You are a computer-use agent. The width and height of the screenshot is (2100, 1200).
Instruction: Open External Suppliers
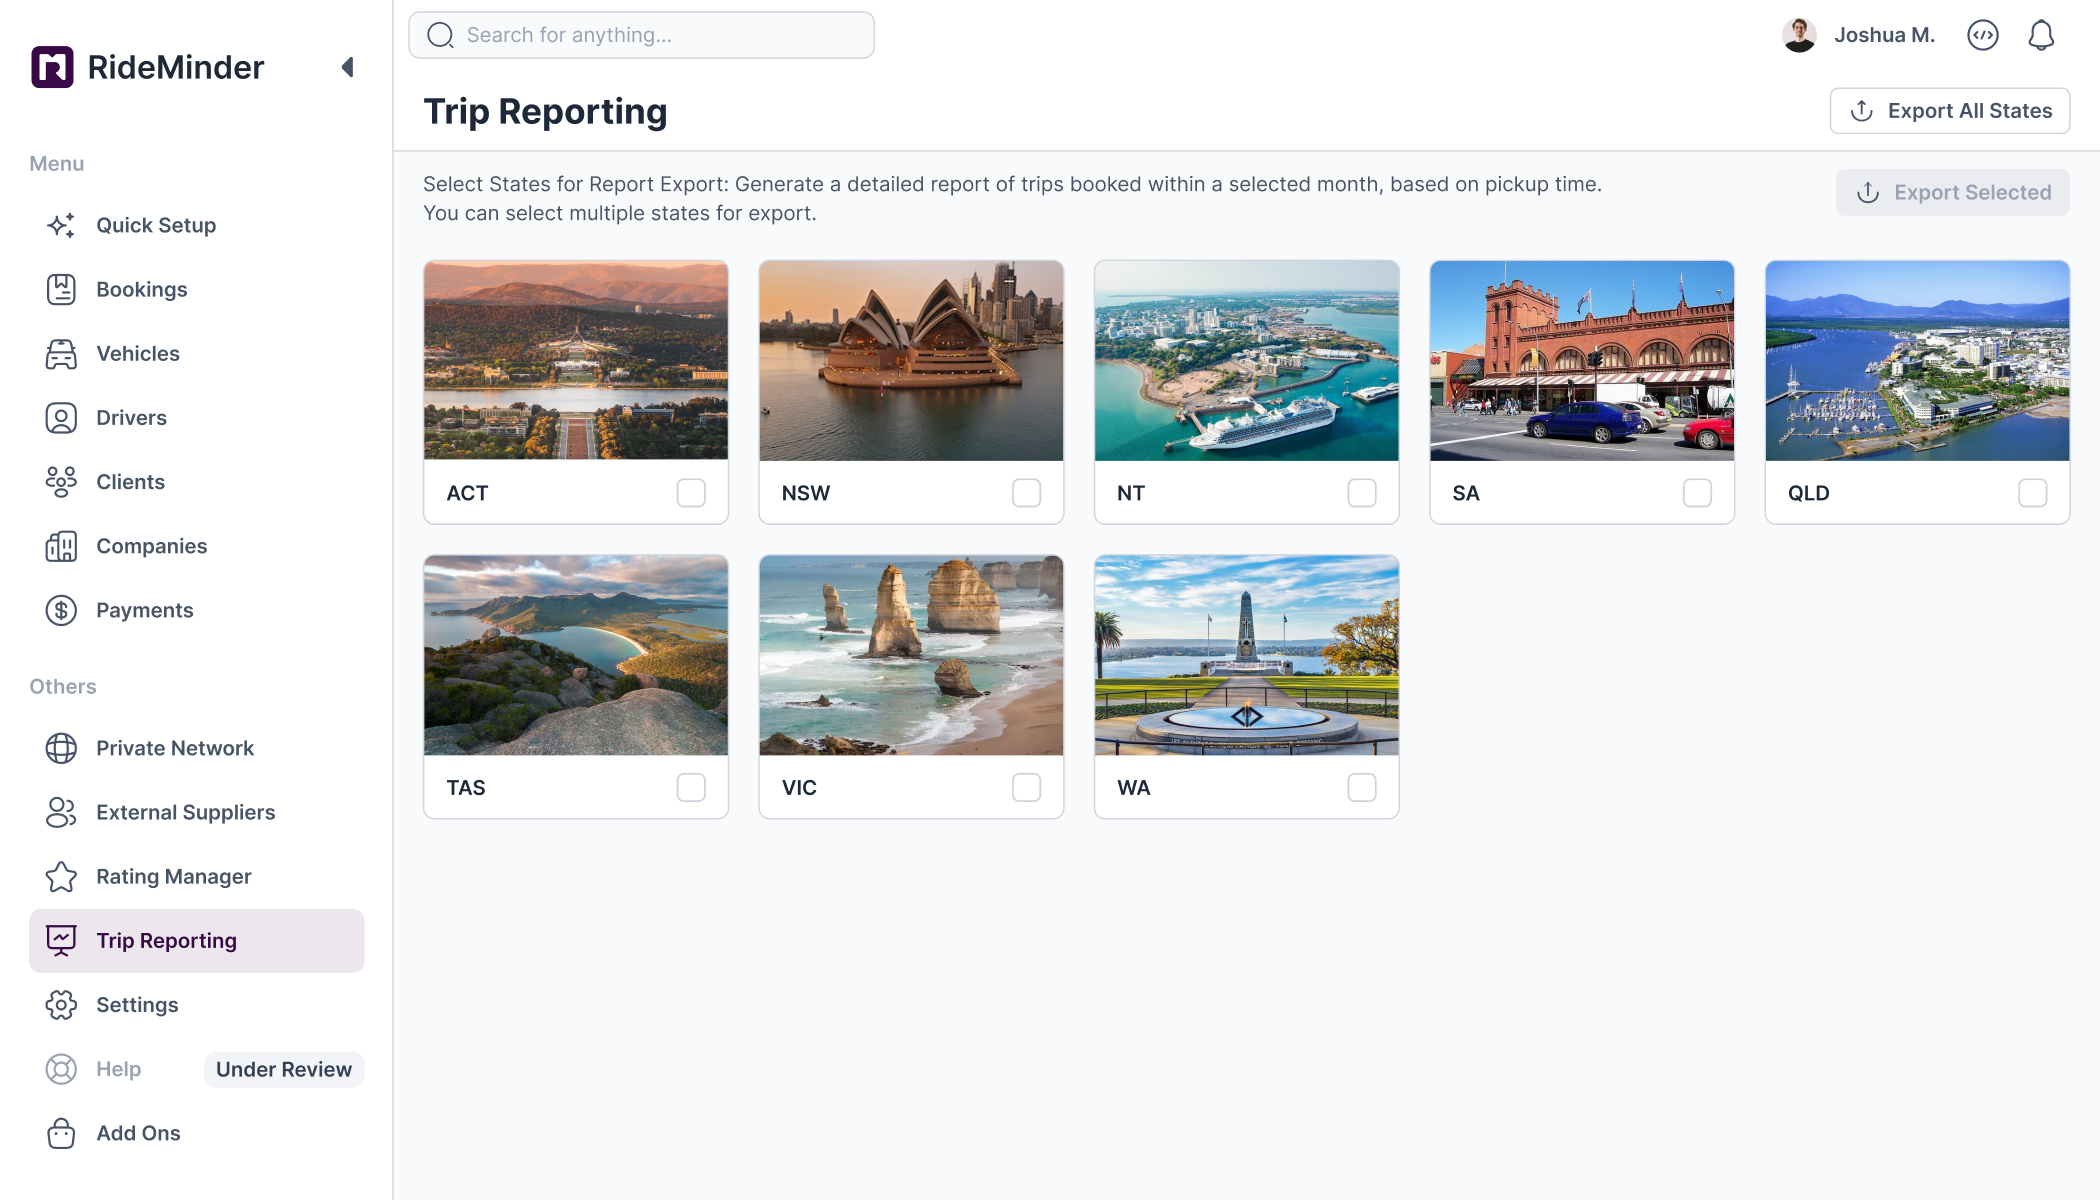(197, 812)
